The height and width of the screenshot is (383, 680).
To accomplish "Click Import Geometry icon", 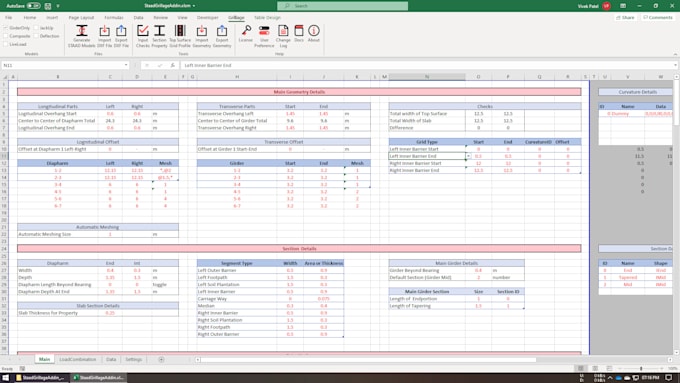I will pyautogui.click(x=202, y=31).
